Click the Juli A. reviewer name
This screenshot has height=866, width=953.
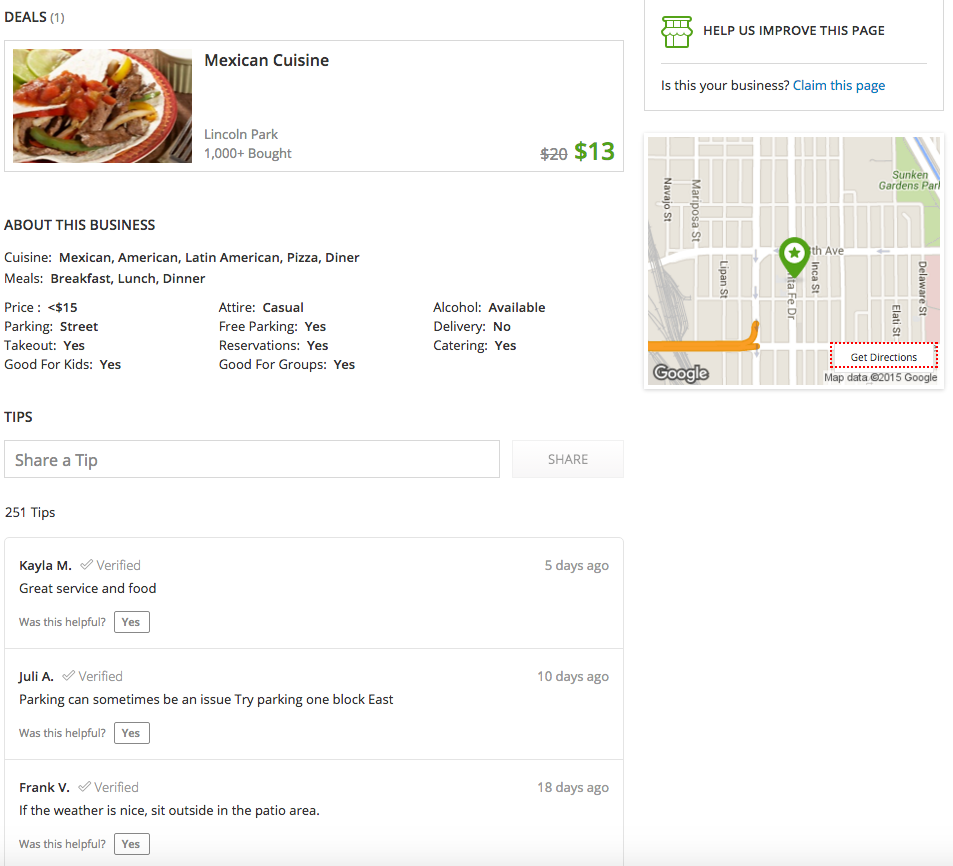36,676
